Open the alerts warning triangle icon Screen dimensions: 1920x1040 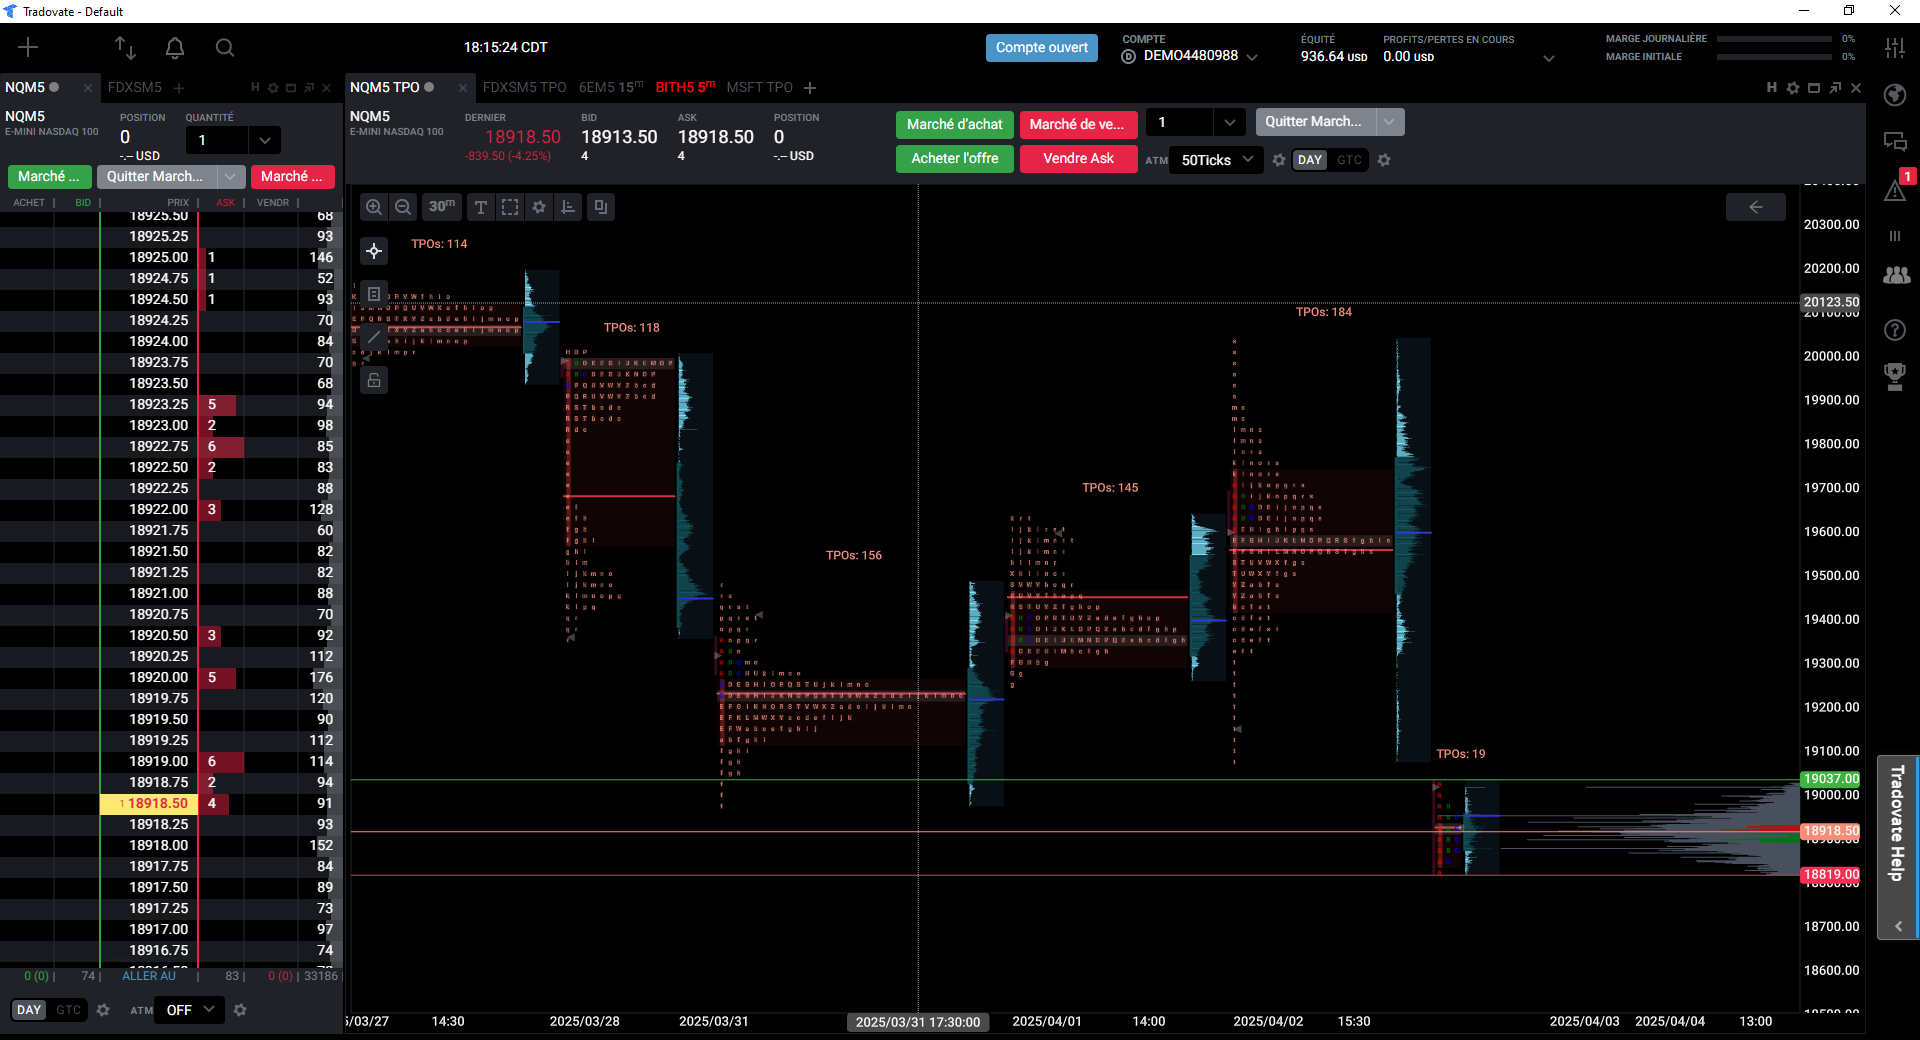pyautogui.click(x=1895, y=191)
